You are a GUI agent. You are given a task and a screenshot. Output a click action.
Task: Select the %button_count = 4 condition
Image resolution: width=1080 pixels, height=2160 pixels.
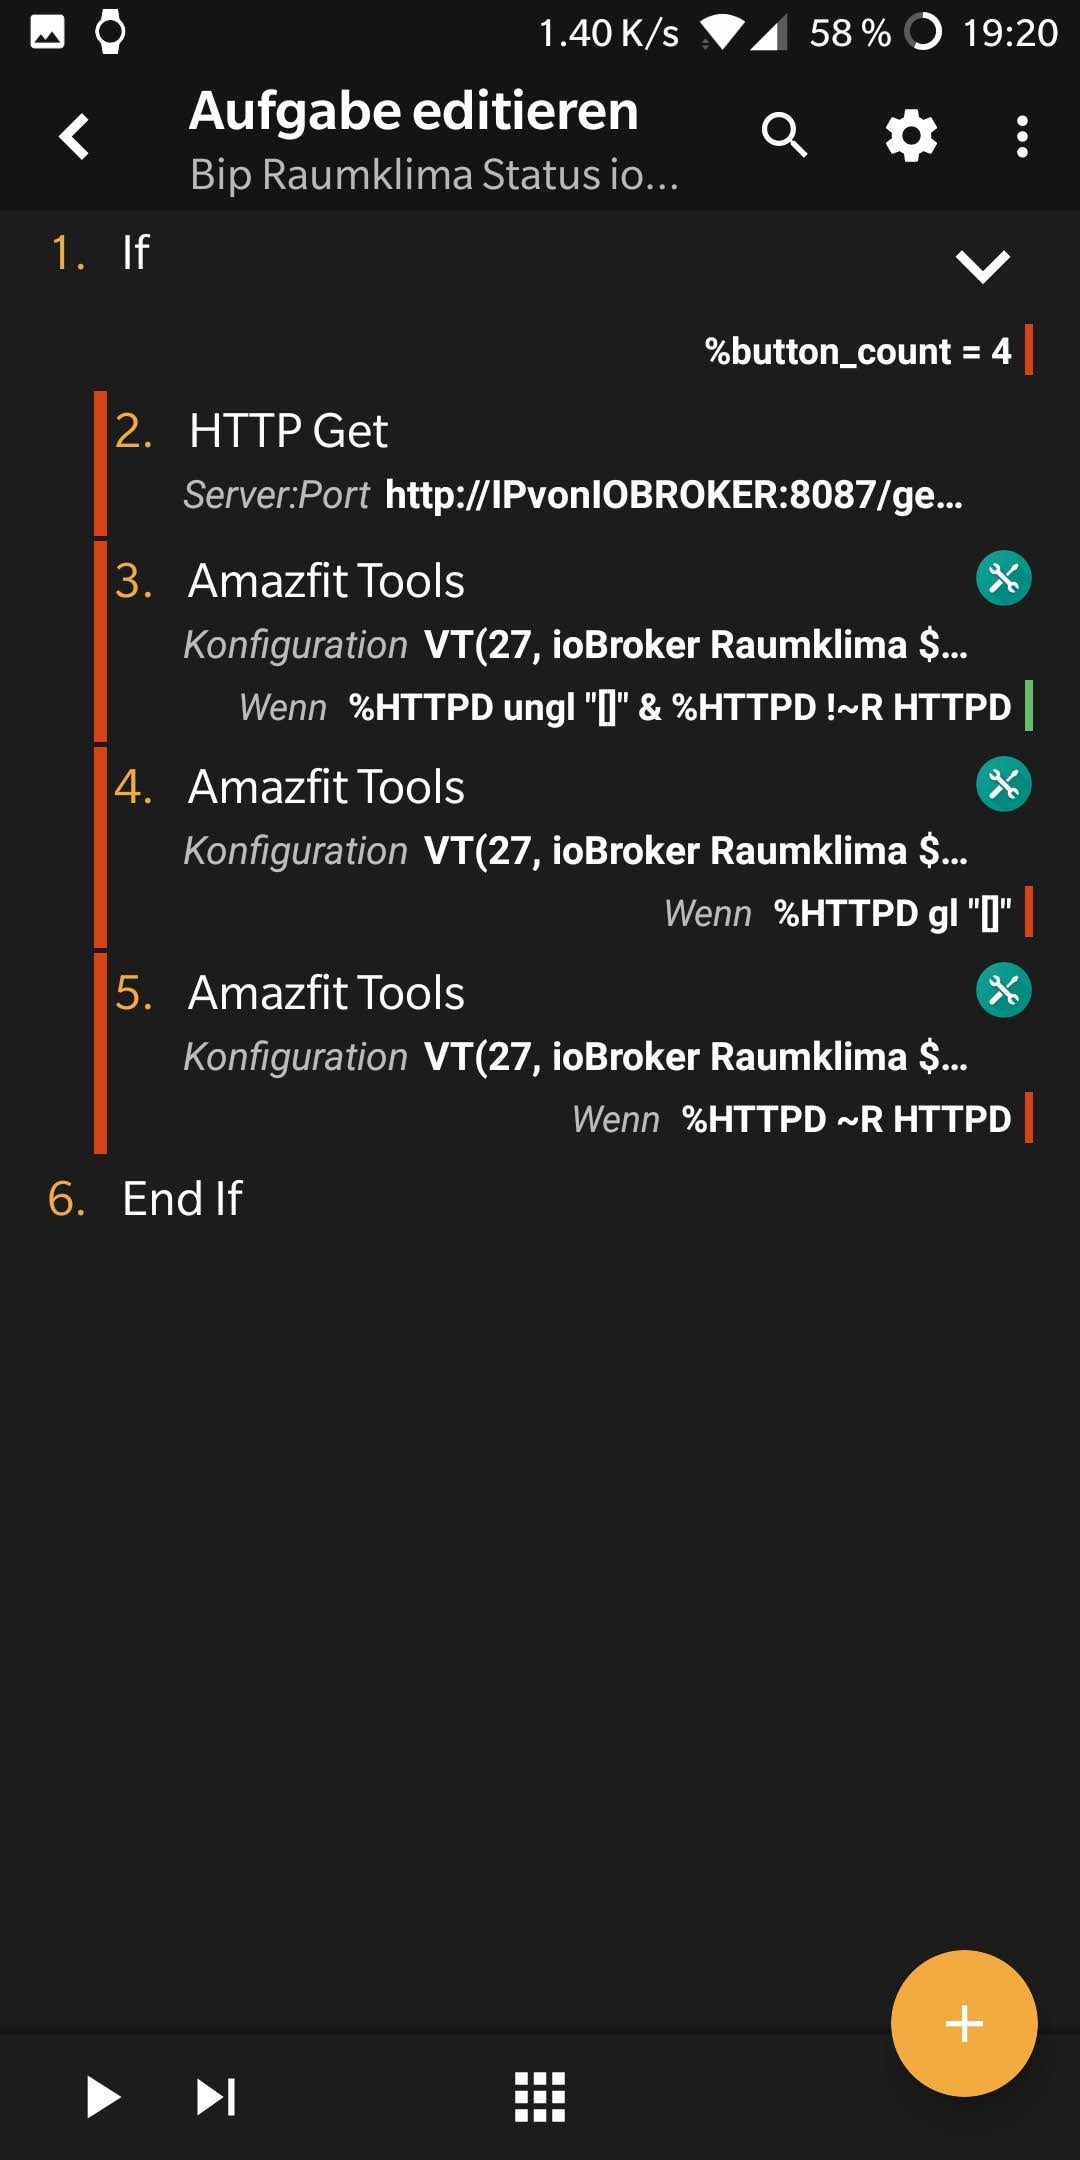click(857, 351)
